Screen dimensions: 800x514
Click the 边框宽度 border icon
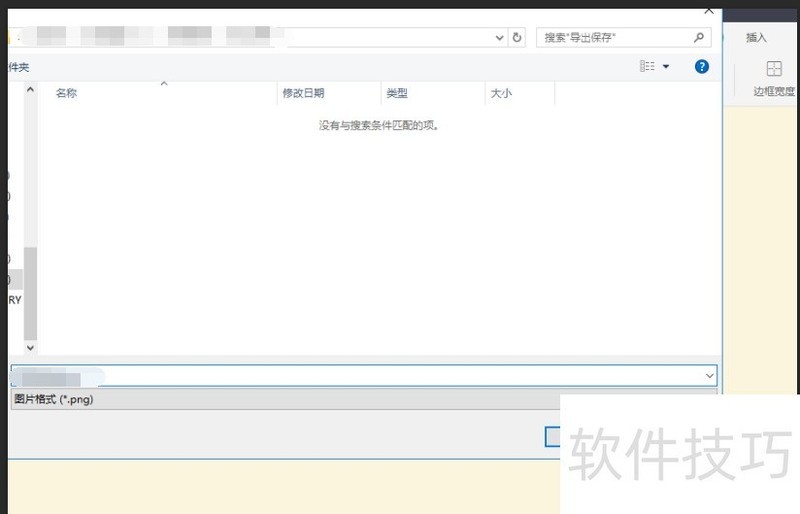(774, 68)
